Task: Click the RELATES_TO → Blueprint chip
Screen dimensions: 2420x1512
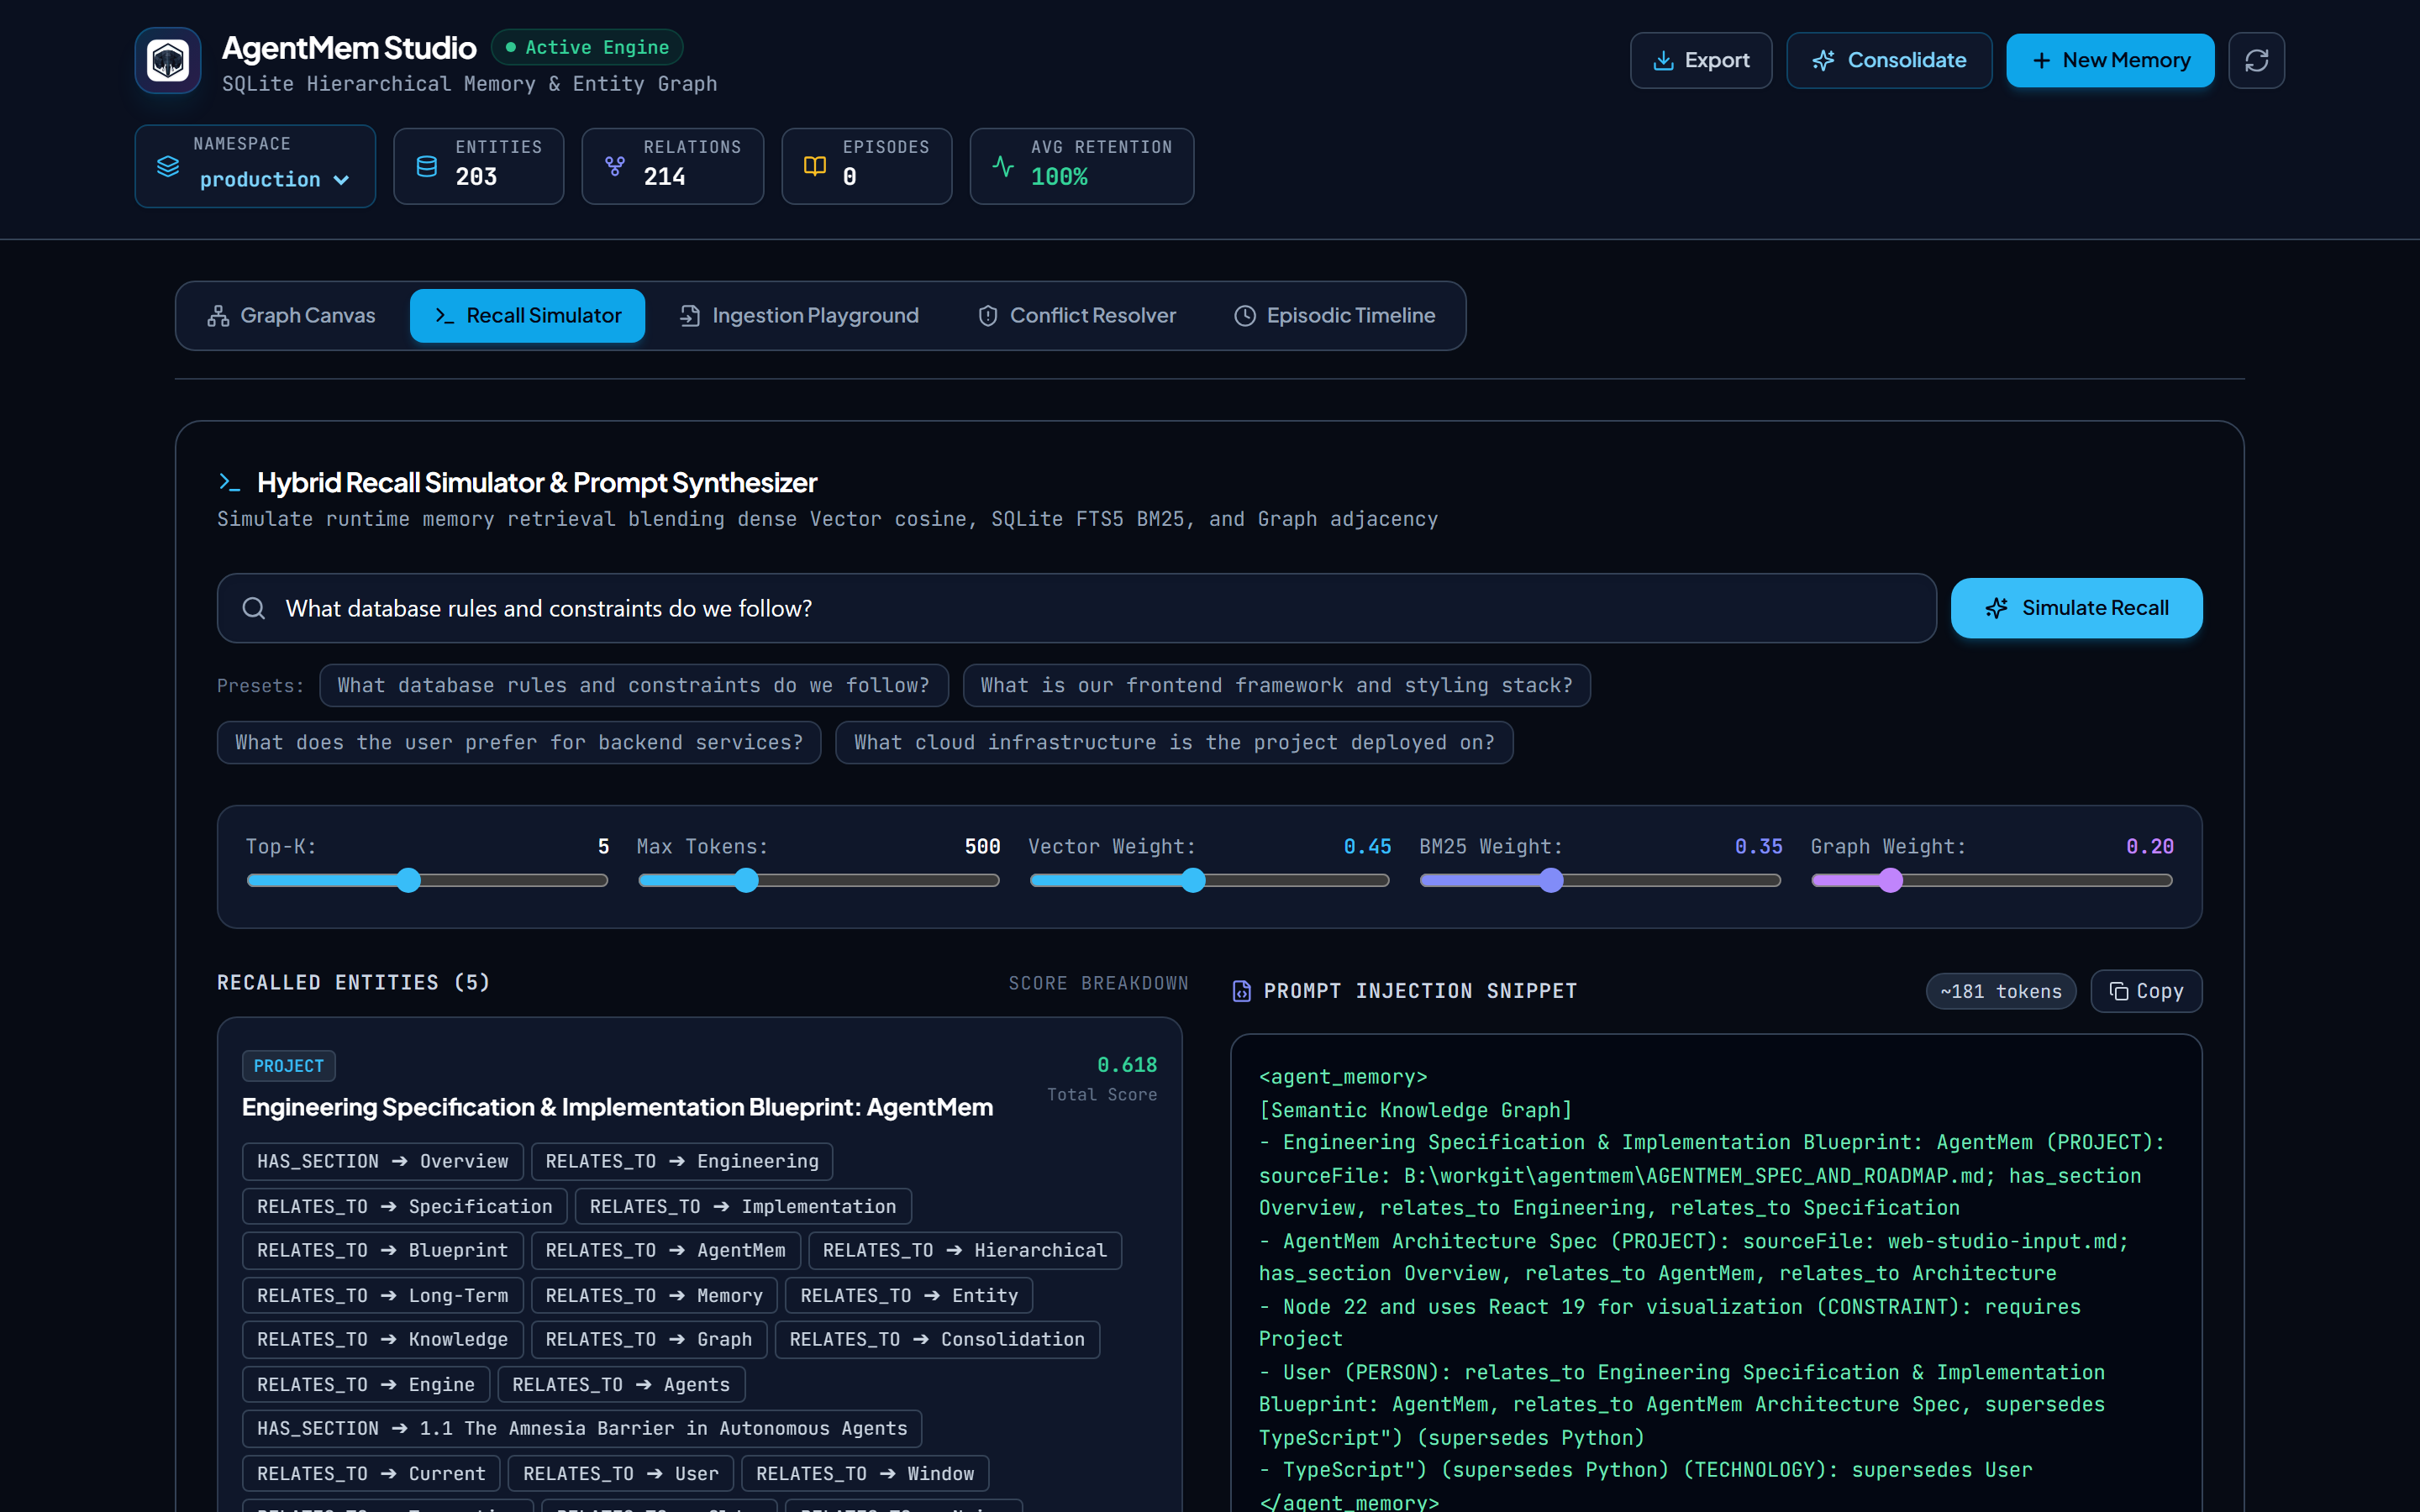Action: [382, 1250]
